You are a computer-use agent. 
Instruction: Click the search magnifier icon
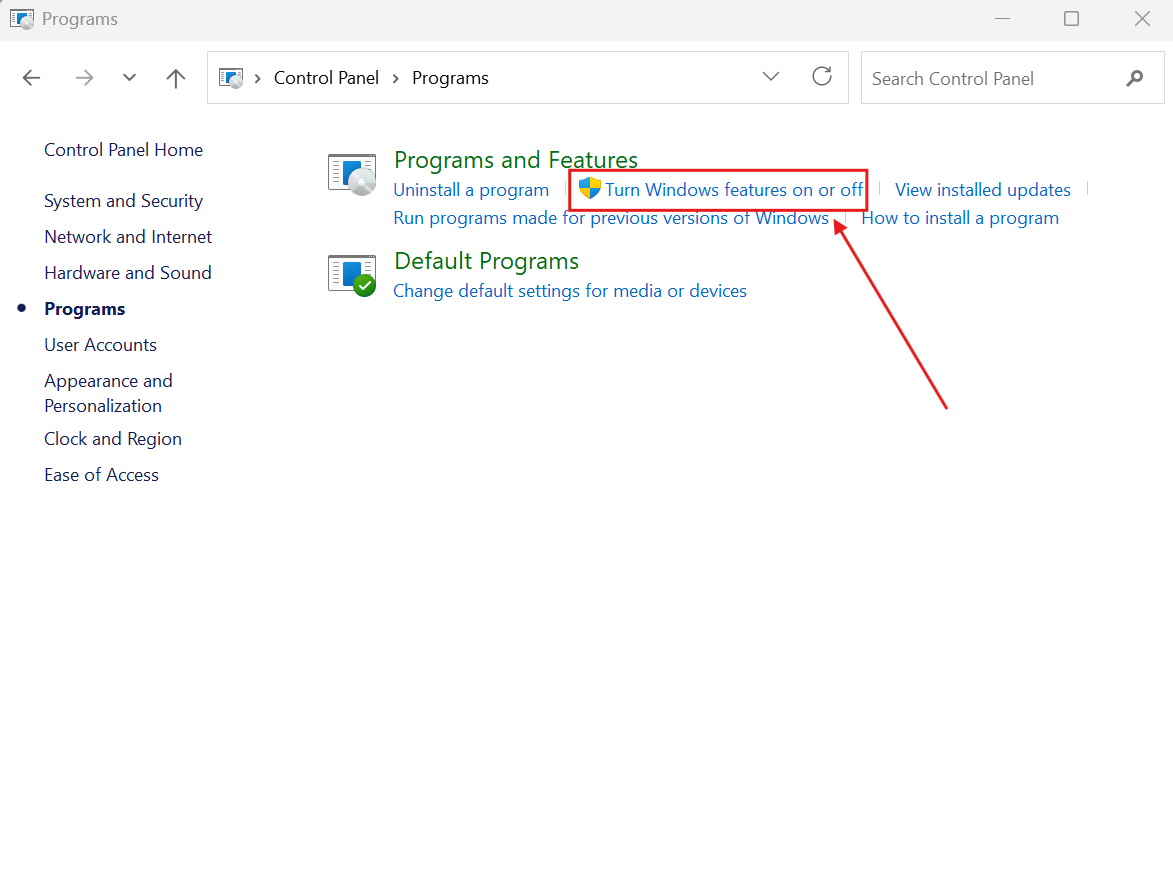1134,78
